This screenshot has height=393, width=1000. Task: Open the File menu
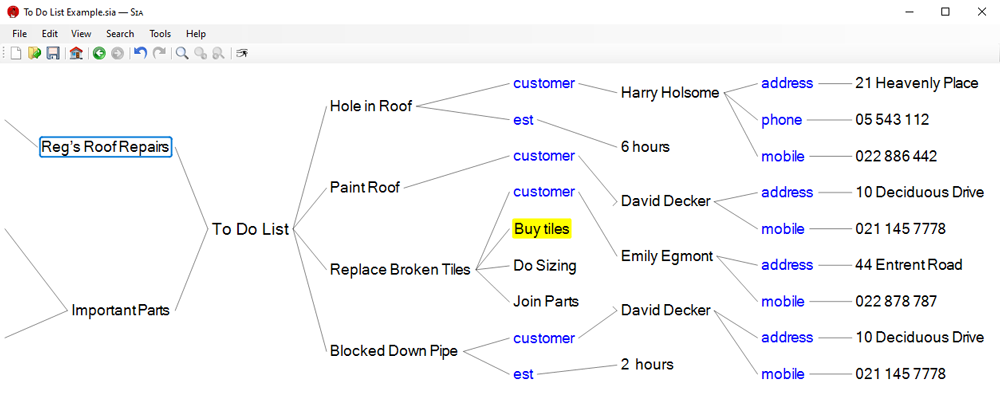point(19,34)
